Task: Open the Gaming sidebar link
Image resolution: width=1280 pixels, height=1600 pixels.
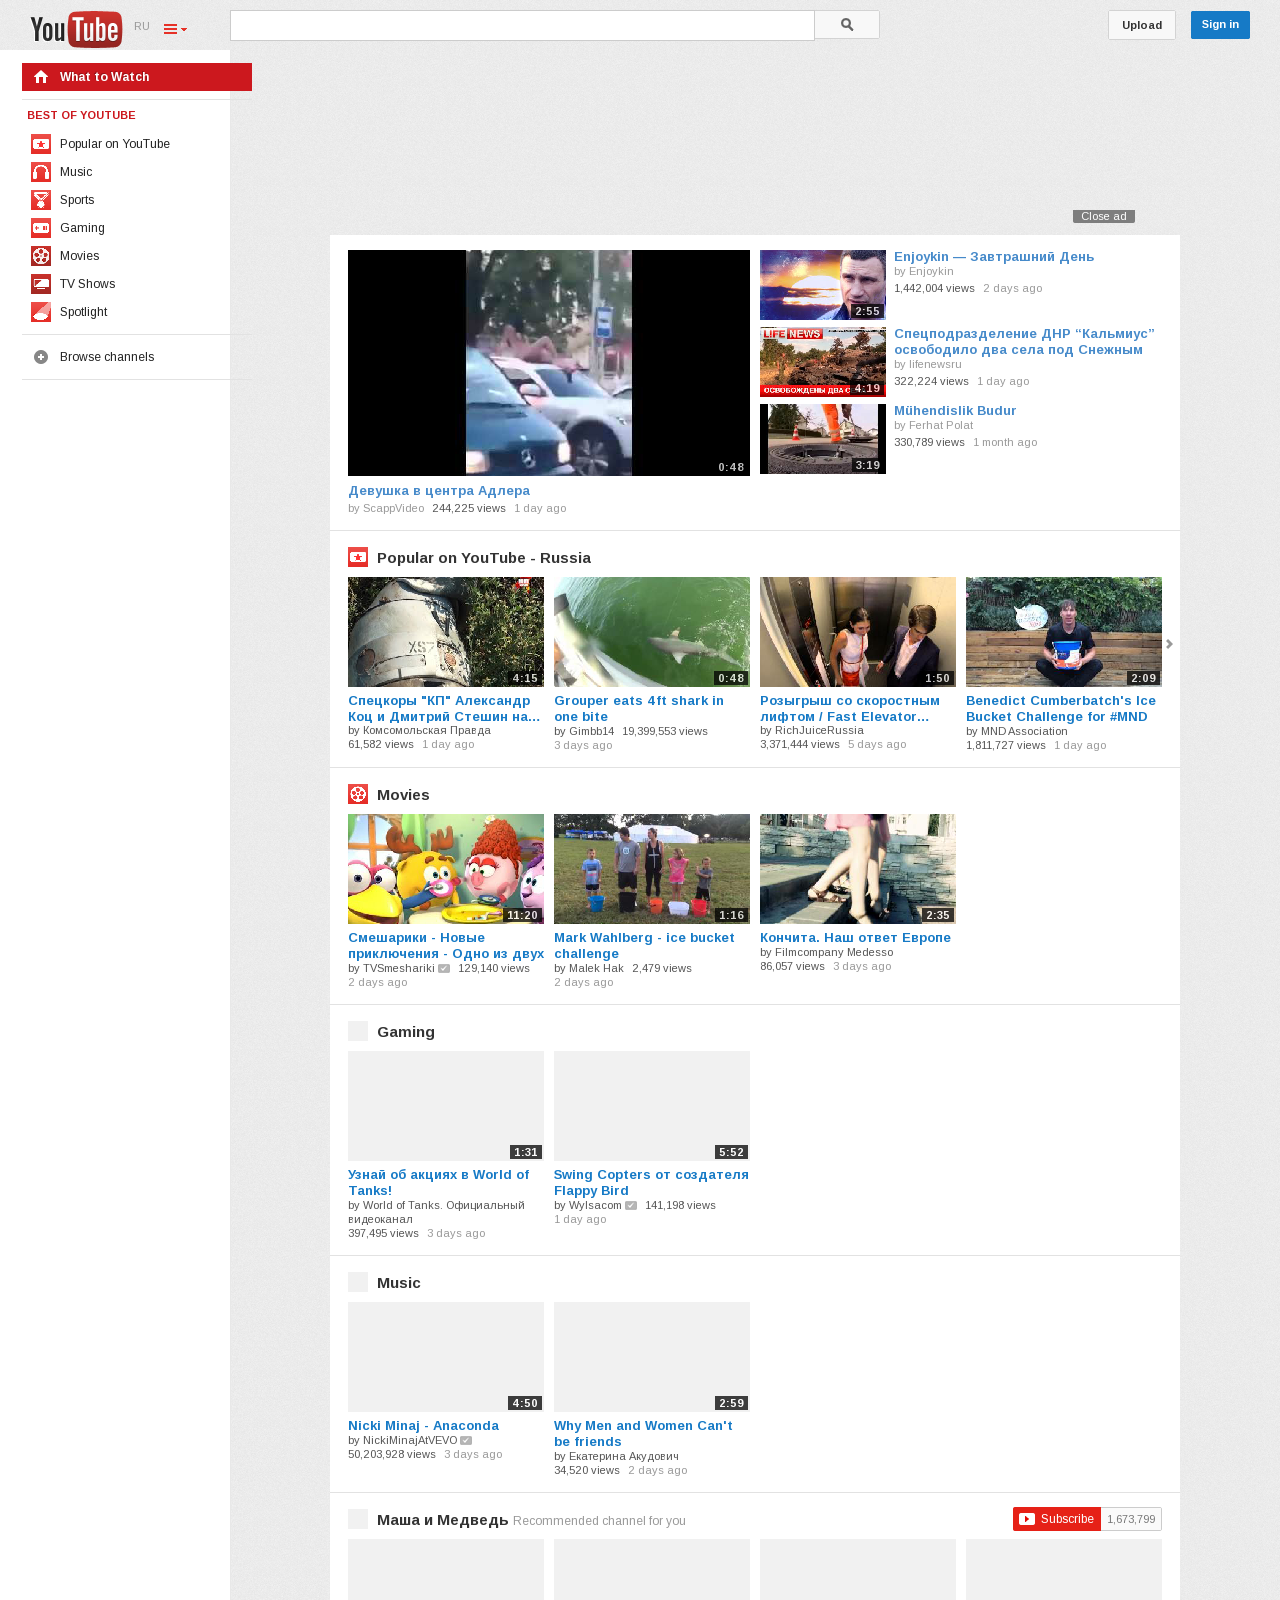Action: pyautogui.click(x=82, y=228)
